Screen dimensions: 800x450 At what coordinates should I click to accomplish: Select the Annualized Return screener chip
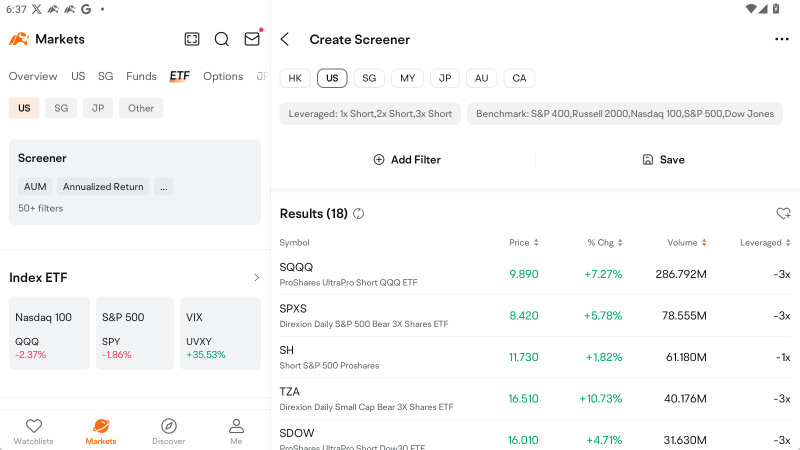click(x=103, y=187)
